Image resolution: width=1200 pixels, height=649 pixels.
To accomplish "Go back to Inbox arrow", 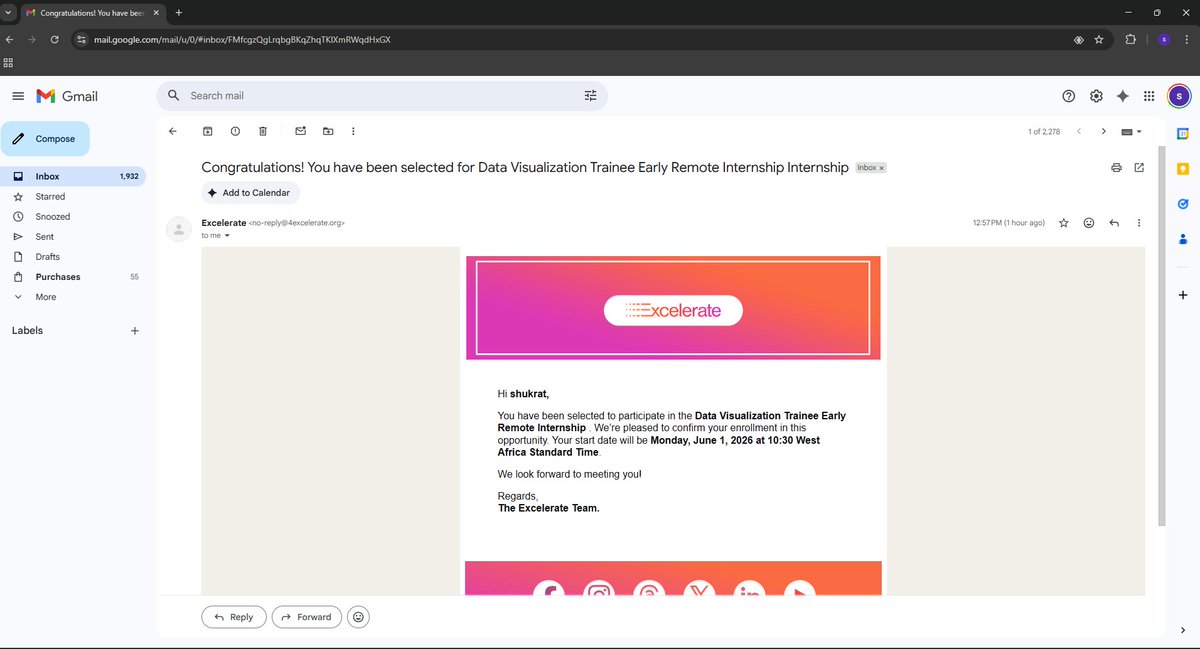I will coord(172,131).
